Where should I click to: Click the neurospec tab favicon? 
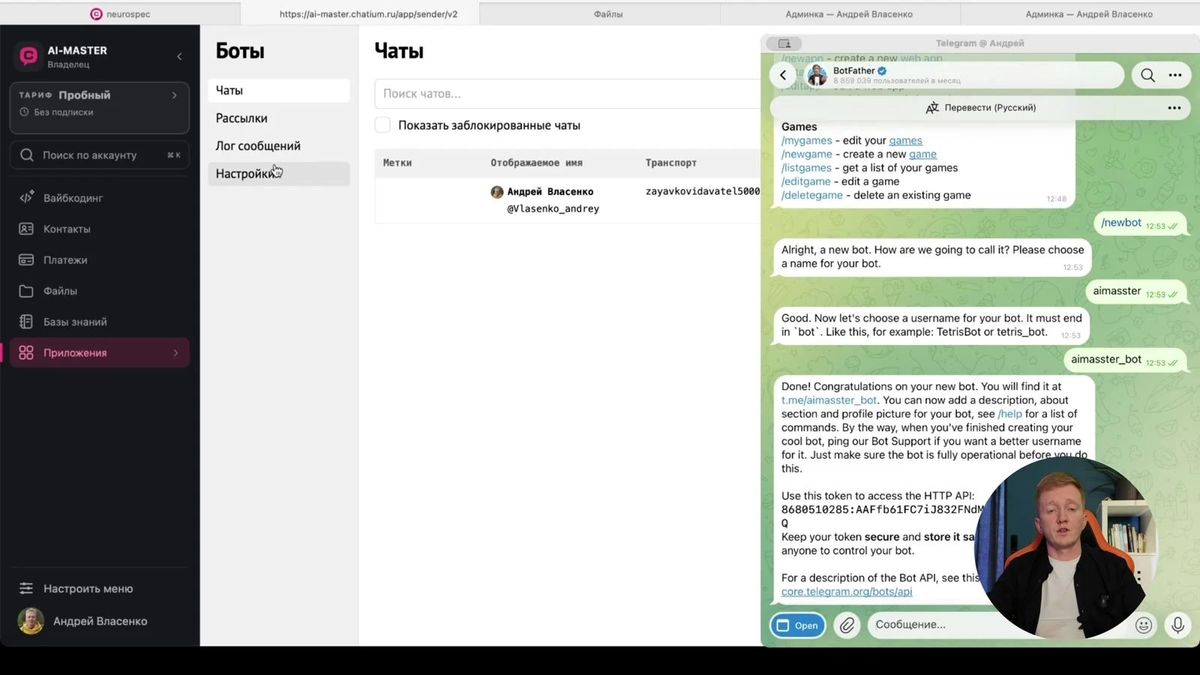pos(96,14)
